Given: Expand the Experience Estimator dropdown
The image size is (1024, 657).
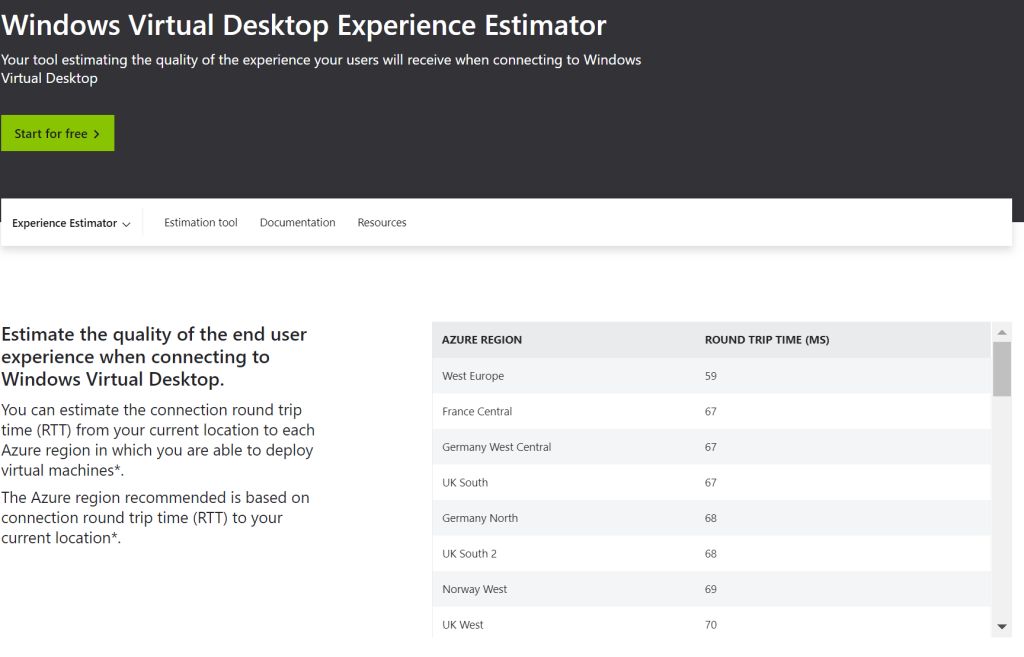Looking at the screenshot, I should pos(71,223).
